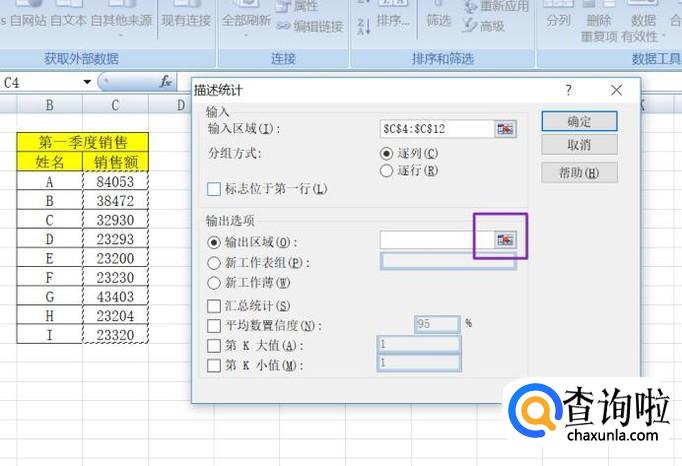Screen dimensions: 682x466
Task: Click the dialog's question mark help icon
Action: [569, 91]
